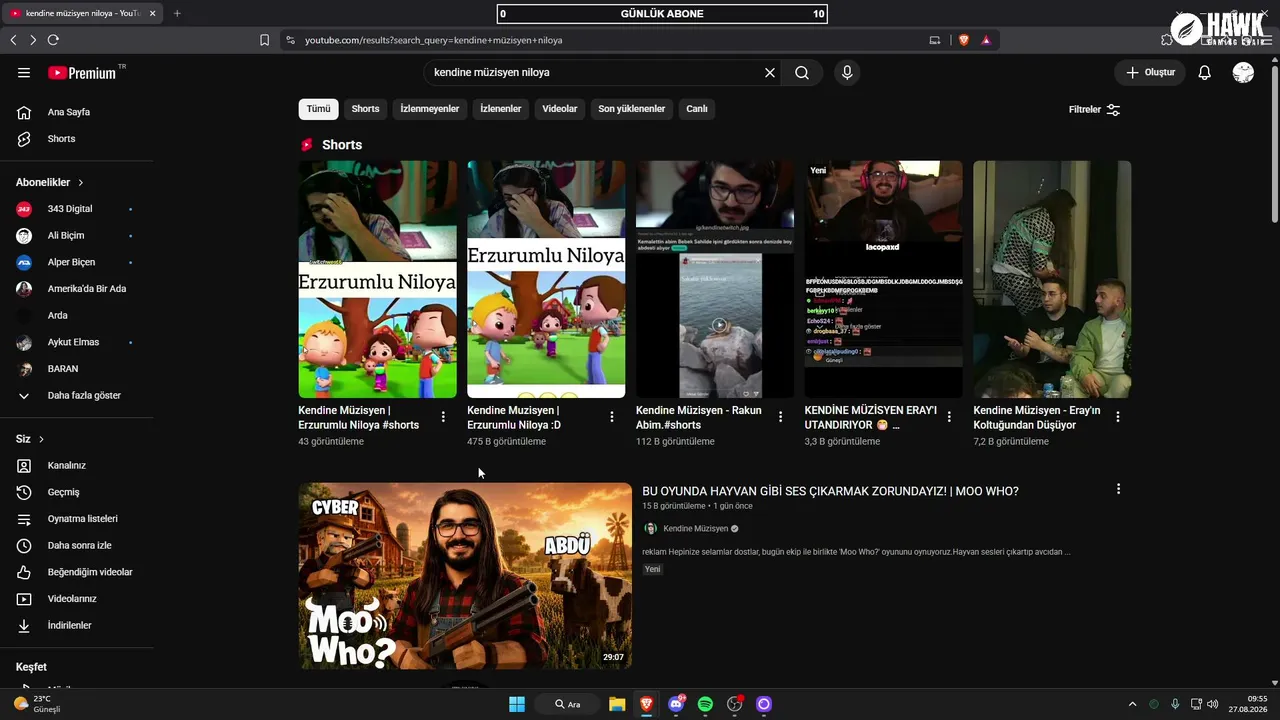The width and height of the screenshot is (1280, 720).
Task: Select the Canlı filter chip
Action: 697,109
